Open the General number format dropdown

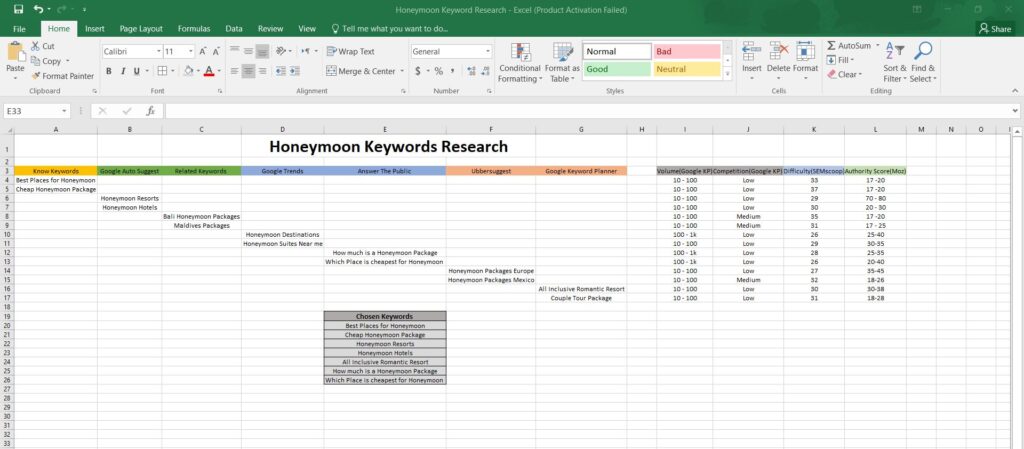[488, 52]
